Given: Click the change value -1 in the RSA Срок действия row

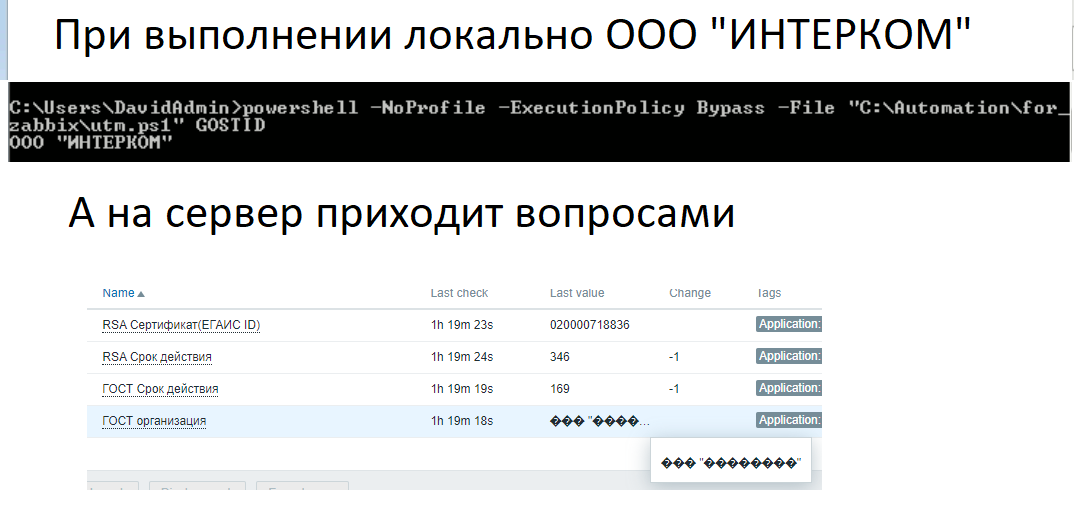Looking at the screenshot, I should point(674,357).
